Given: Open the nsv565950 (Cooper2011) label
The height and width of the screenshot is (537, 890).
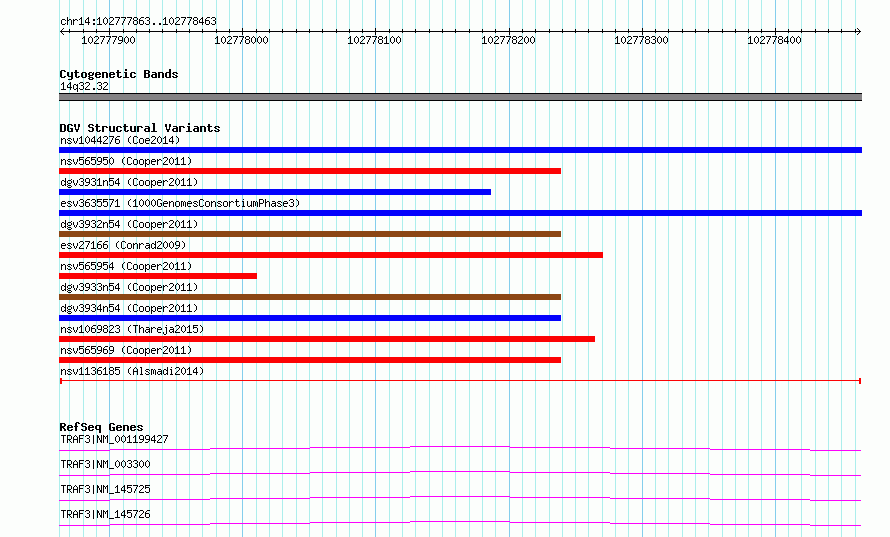Looking at the screenshot, I should 126,161.
